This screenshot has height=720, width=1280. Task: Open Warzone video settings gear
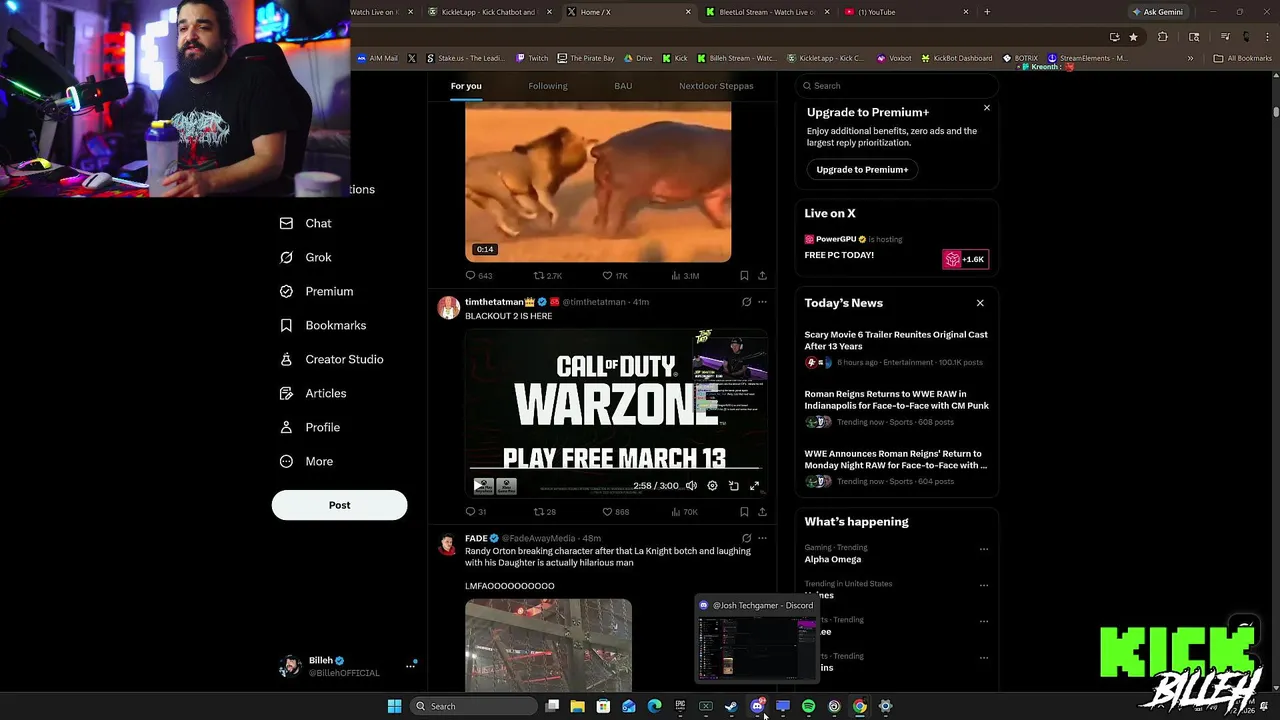click(712, 486)
